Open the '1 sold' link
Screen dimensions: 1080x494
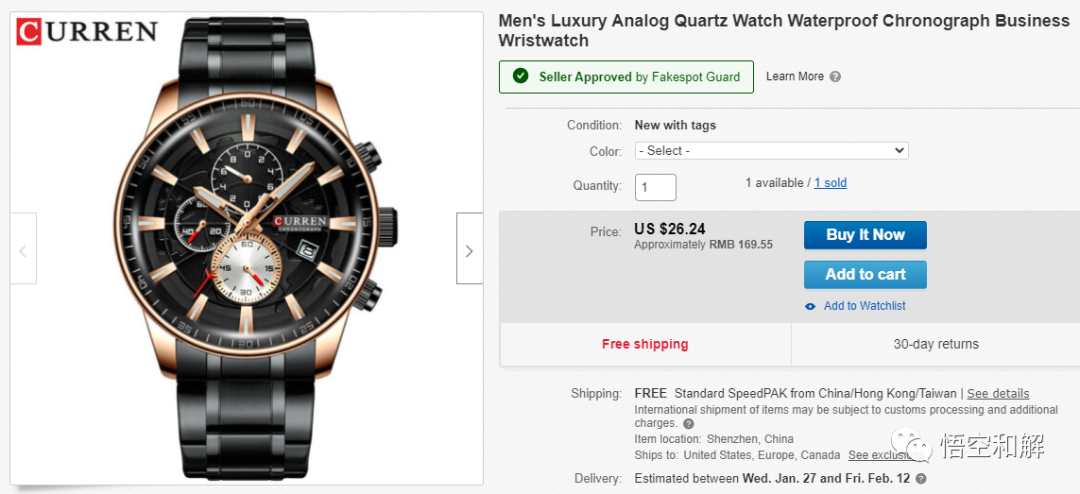(x=830, y=183)
